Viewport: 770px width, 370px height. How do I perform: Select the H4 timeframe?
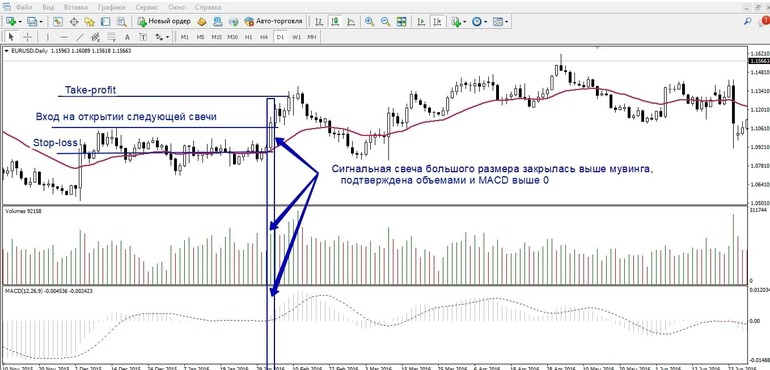264,37
